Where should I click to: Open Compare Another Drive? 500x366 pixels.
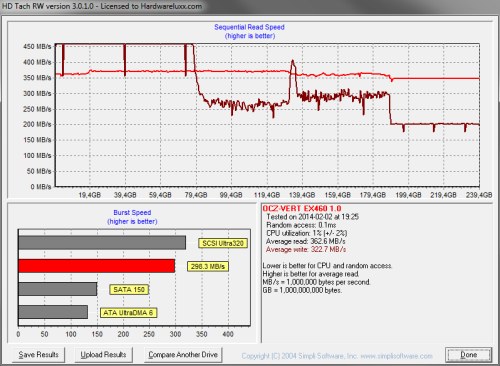183,355
